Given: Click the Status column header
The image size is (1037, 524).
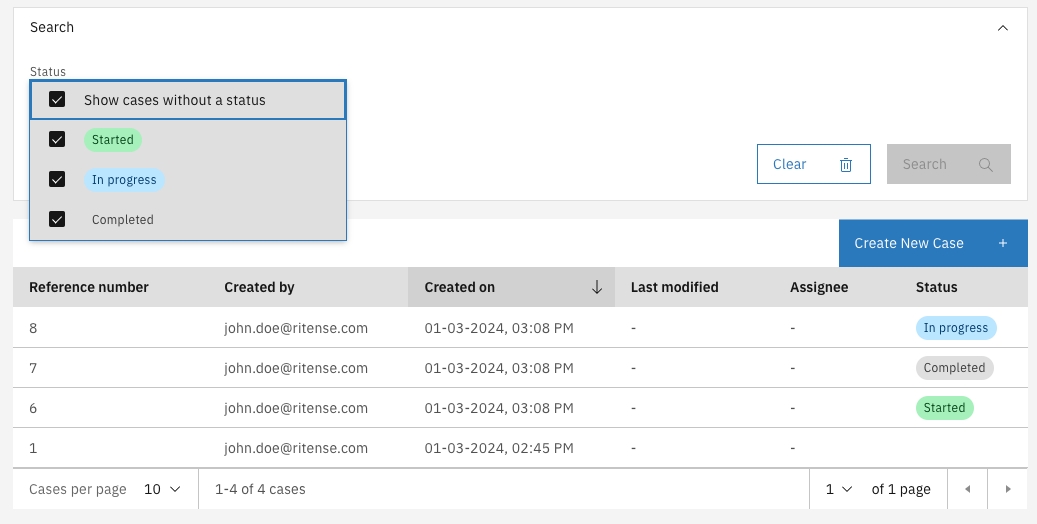Looking at the screenshot, I should coord(936,287).
